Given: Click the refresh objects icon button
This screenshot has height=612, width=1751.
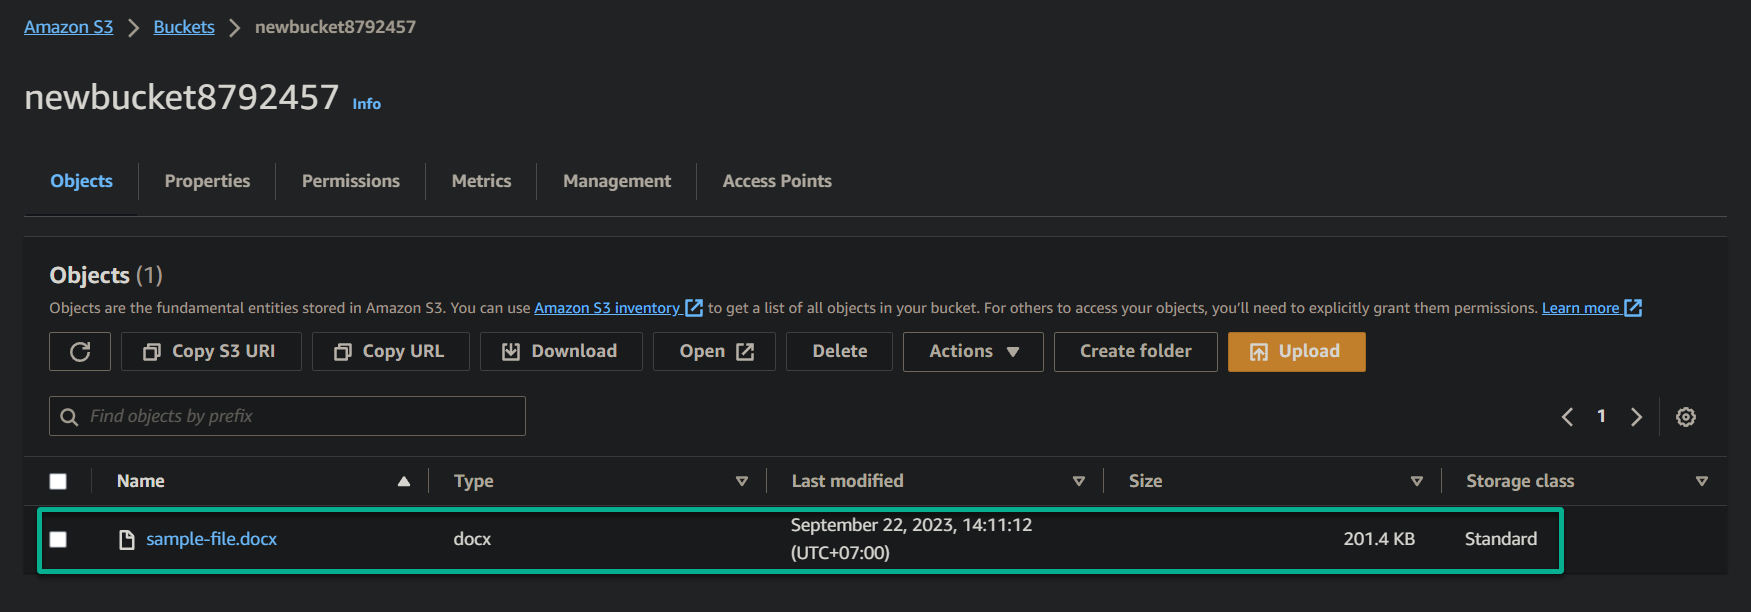Looking at the screenshot, I should tap(80, 351).
